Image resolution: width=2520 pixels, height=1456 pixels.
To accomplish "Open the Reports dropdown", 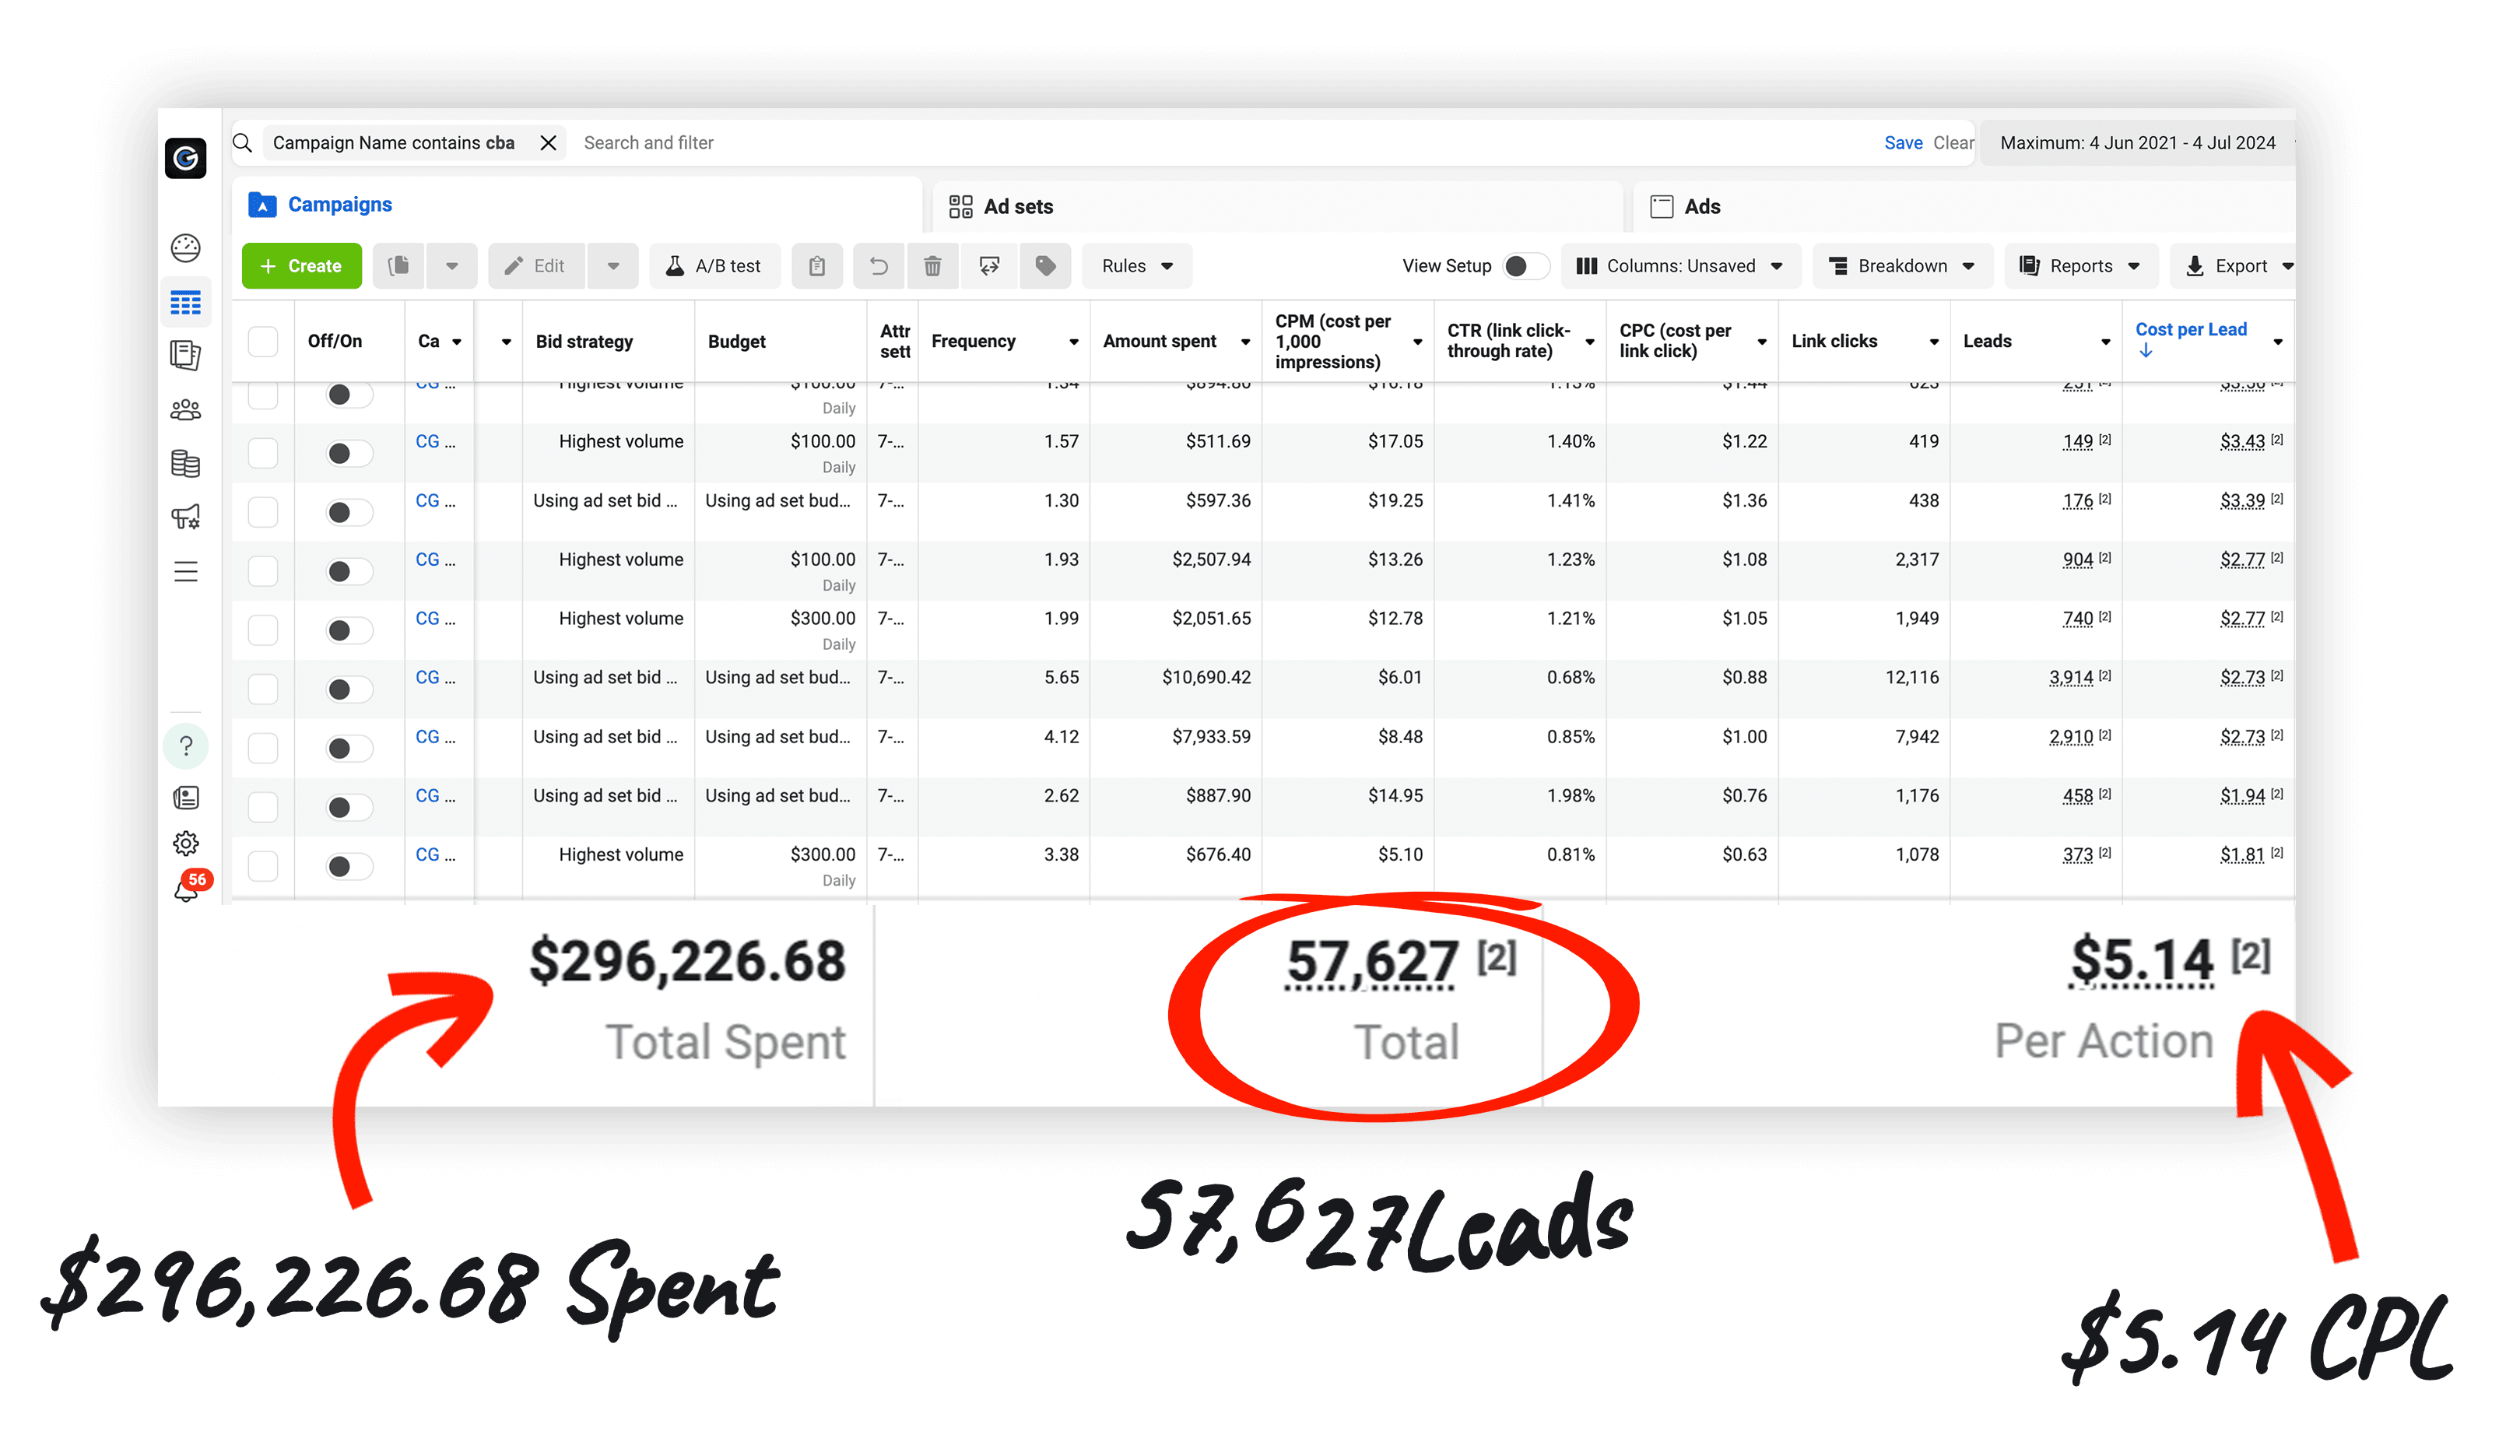I will click(2080, 266).
